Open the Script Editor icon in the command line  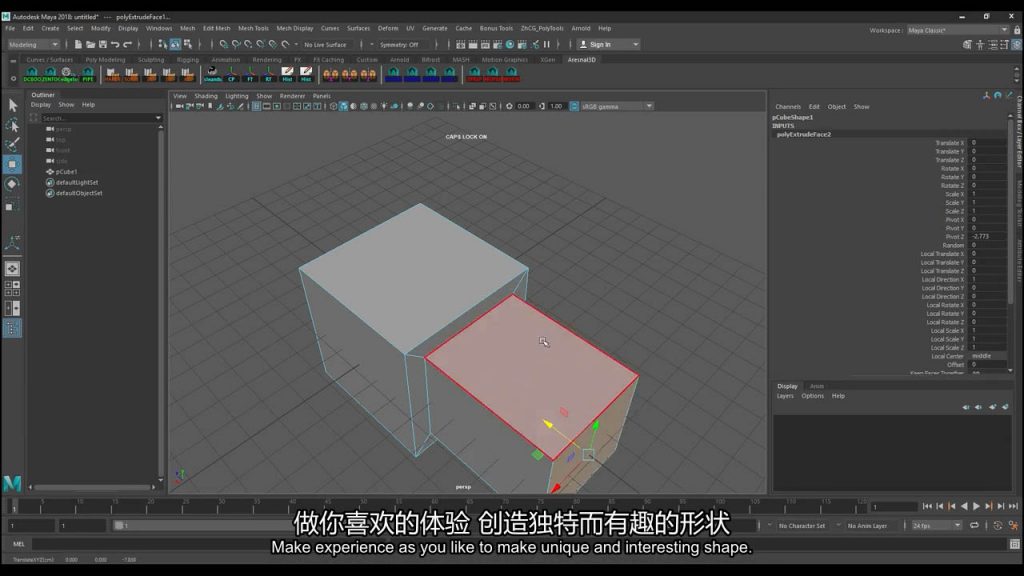pyautogui.click(x=1014, y=544)
